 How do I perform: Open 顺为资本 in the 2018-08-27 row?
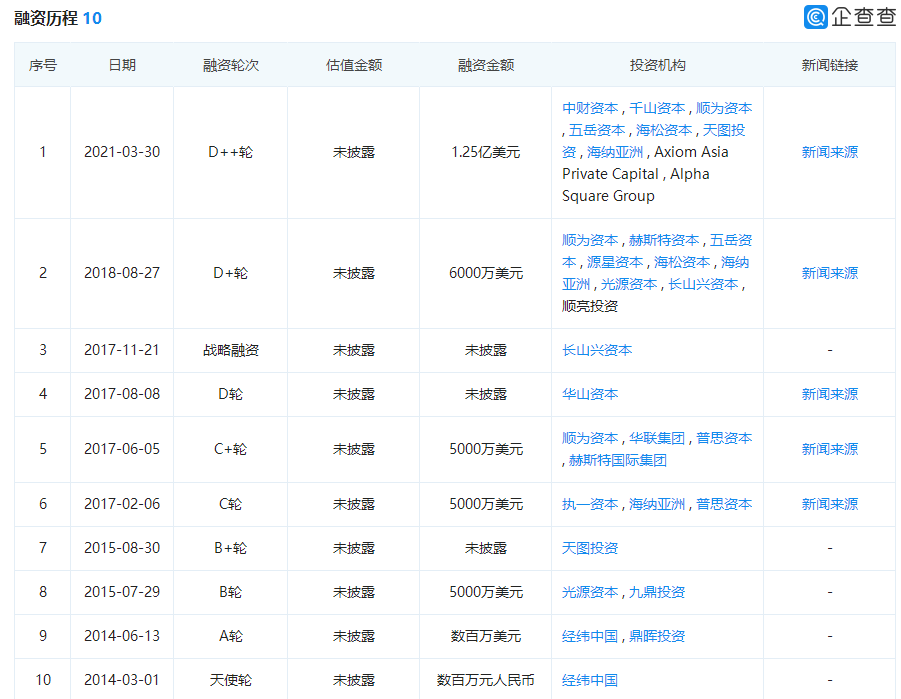pos(590,240)
